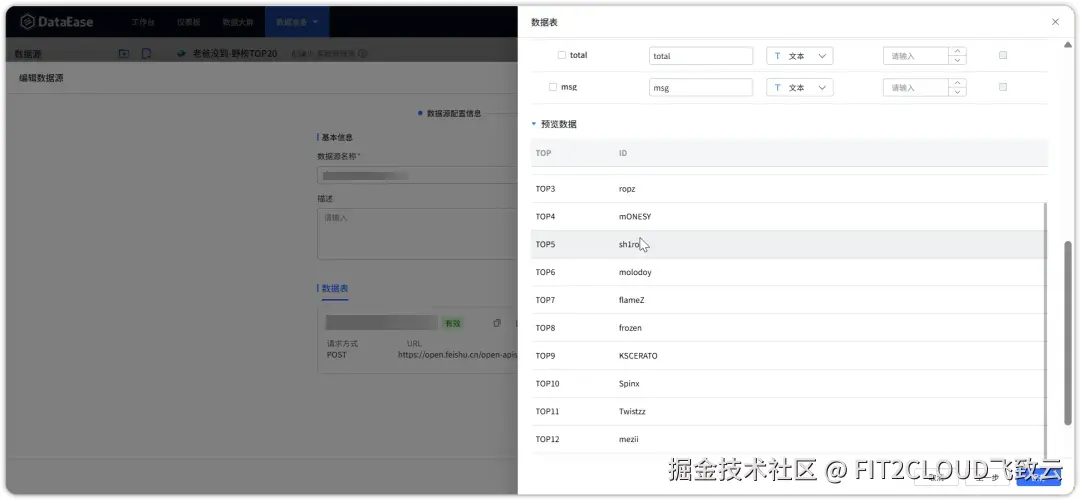Click the TOP11 cell

547,411
